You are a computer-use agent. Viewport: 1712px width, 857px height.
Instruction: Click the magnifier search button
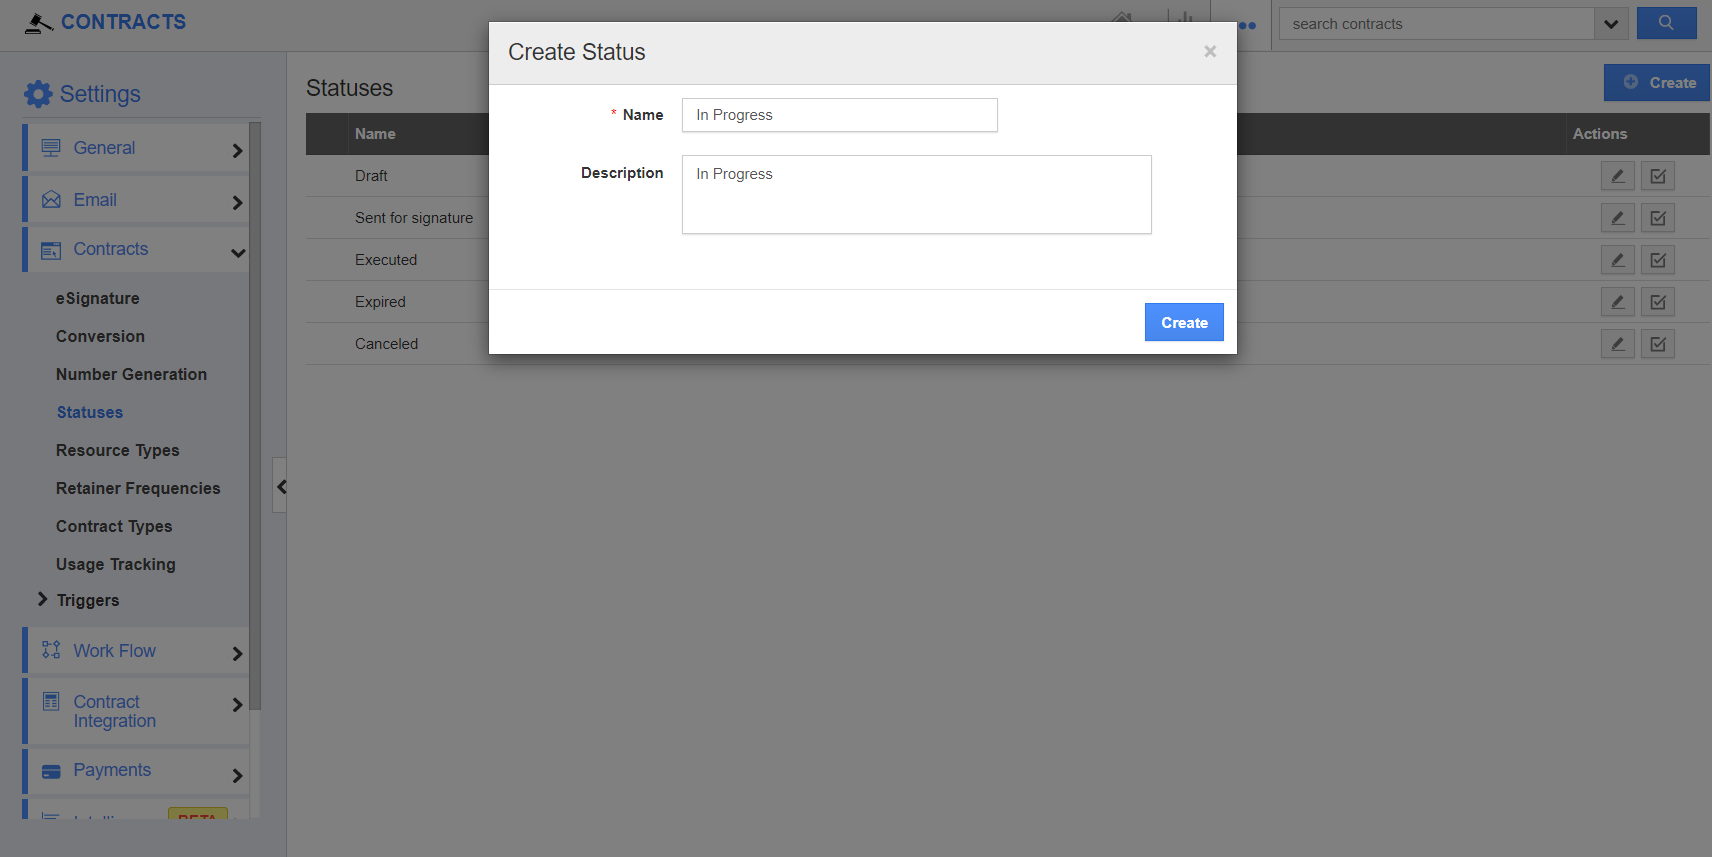click(1666, 23)
